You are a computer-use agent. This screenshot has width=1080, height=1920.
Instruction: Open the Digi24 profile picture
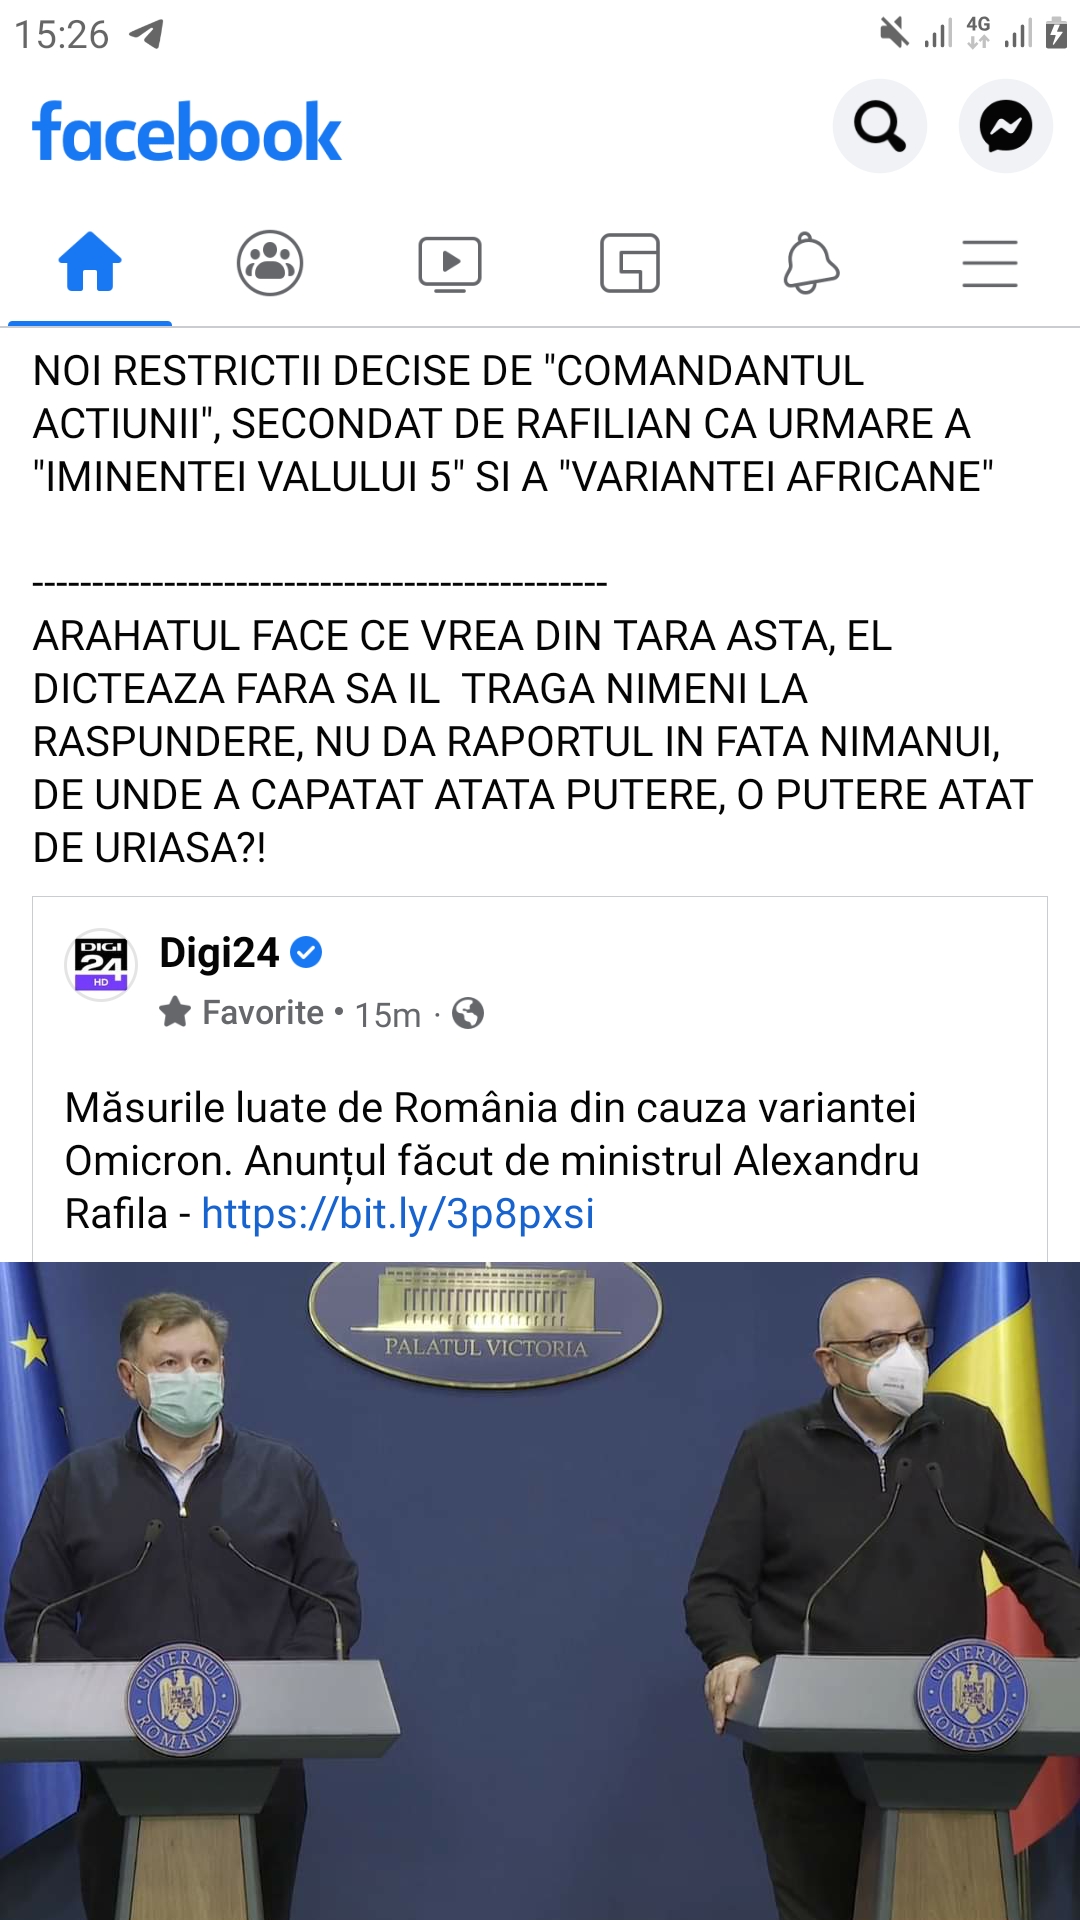click(101, 965)
